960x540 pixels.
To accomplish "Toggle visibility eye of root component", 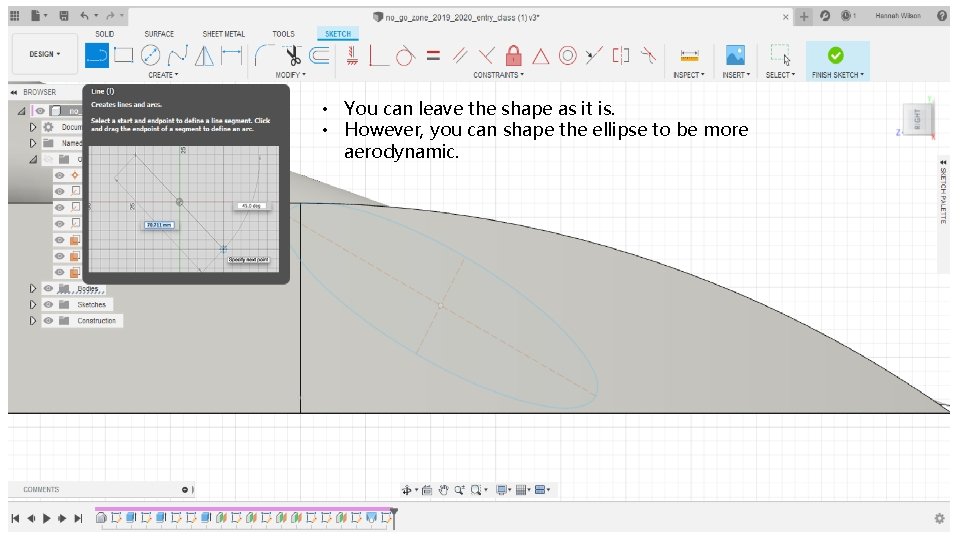I will pos(40,111).
